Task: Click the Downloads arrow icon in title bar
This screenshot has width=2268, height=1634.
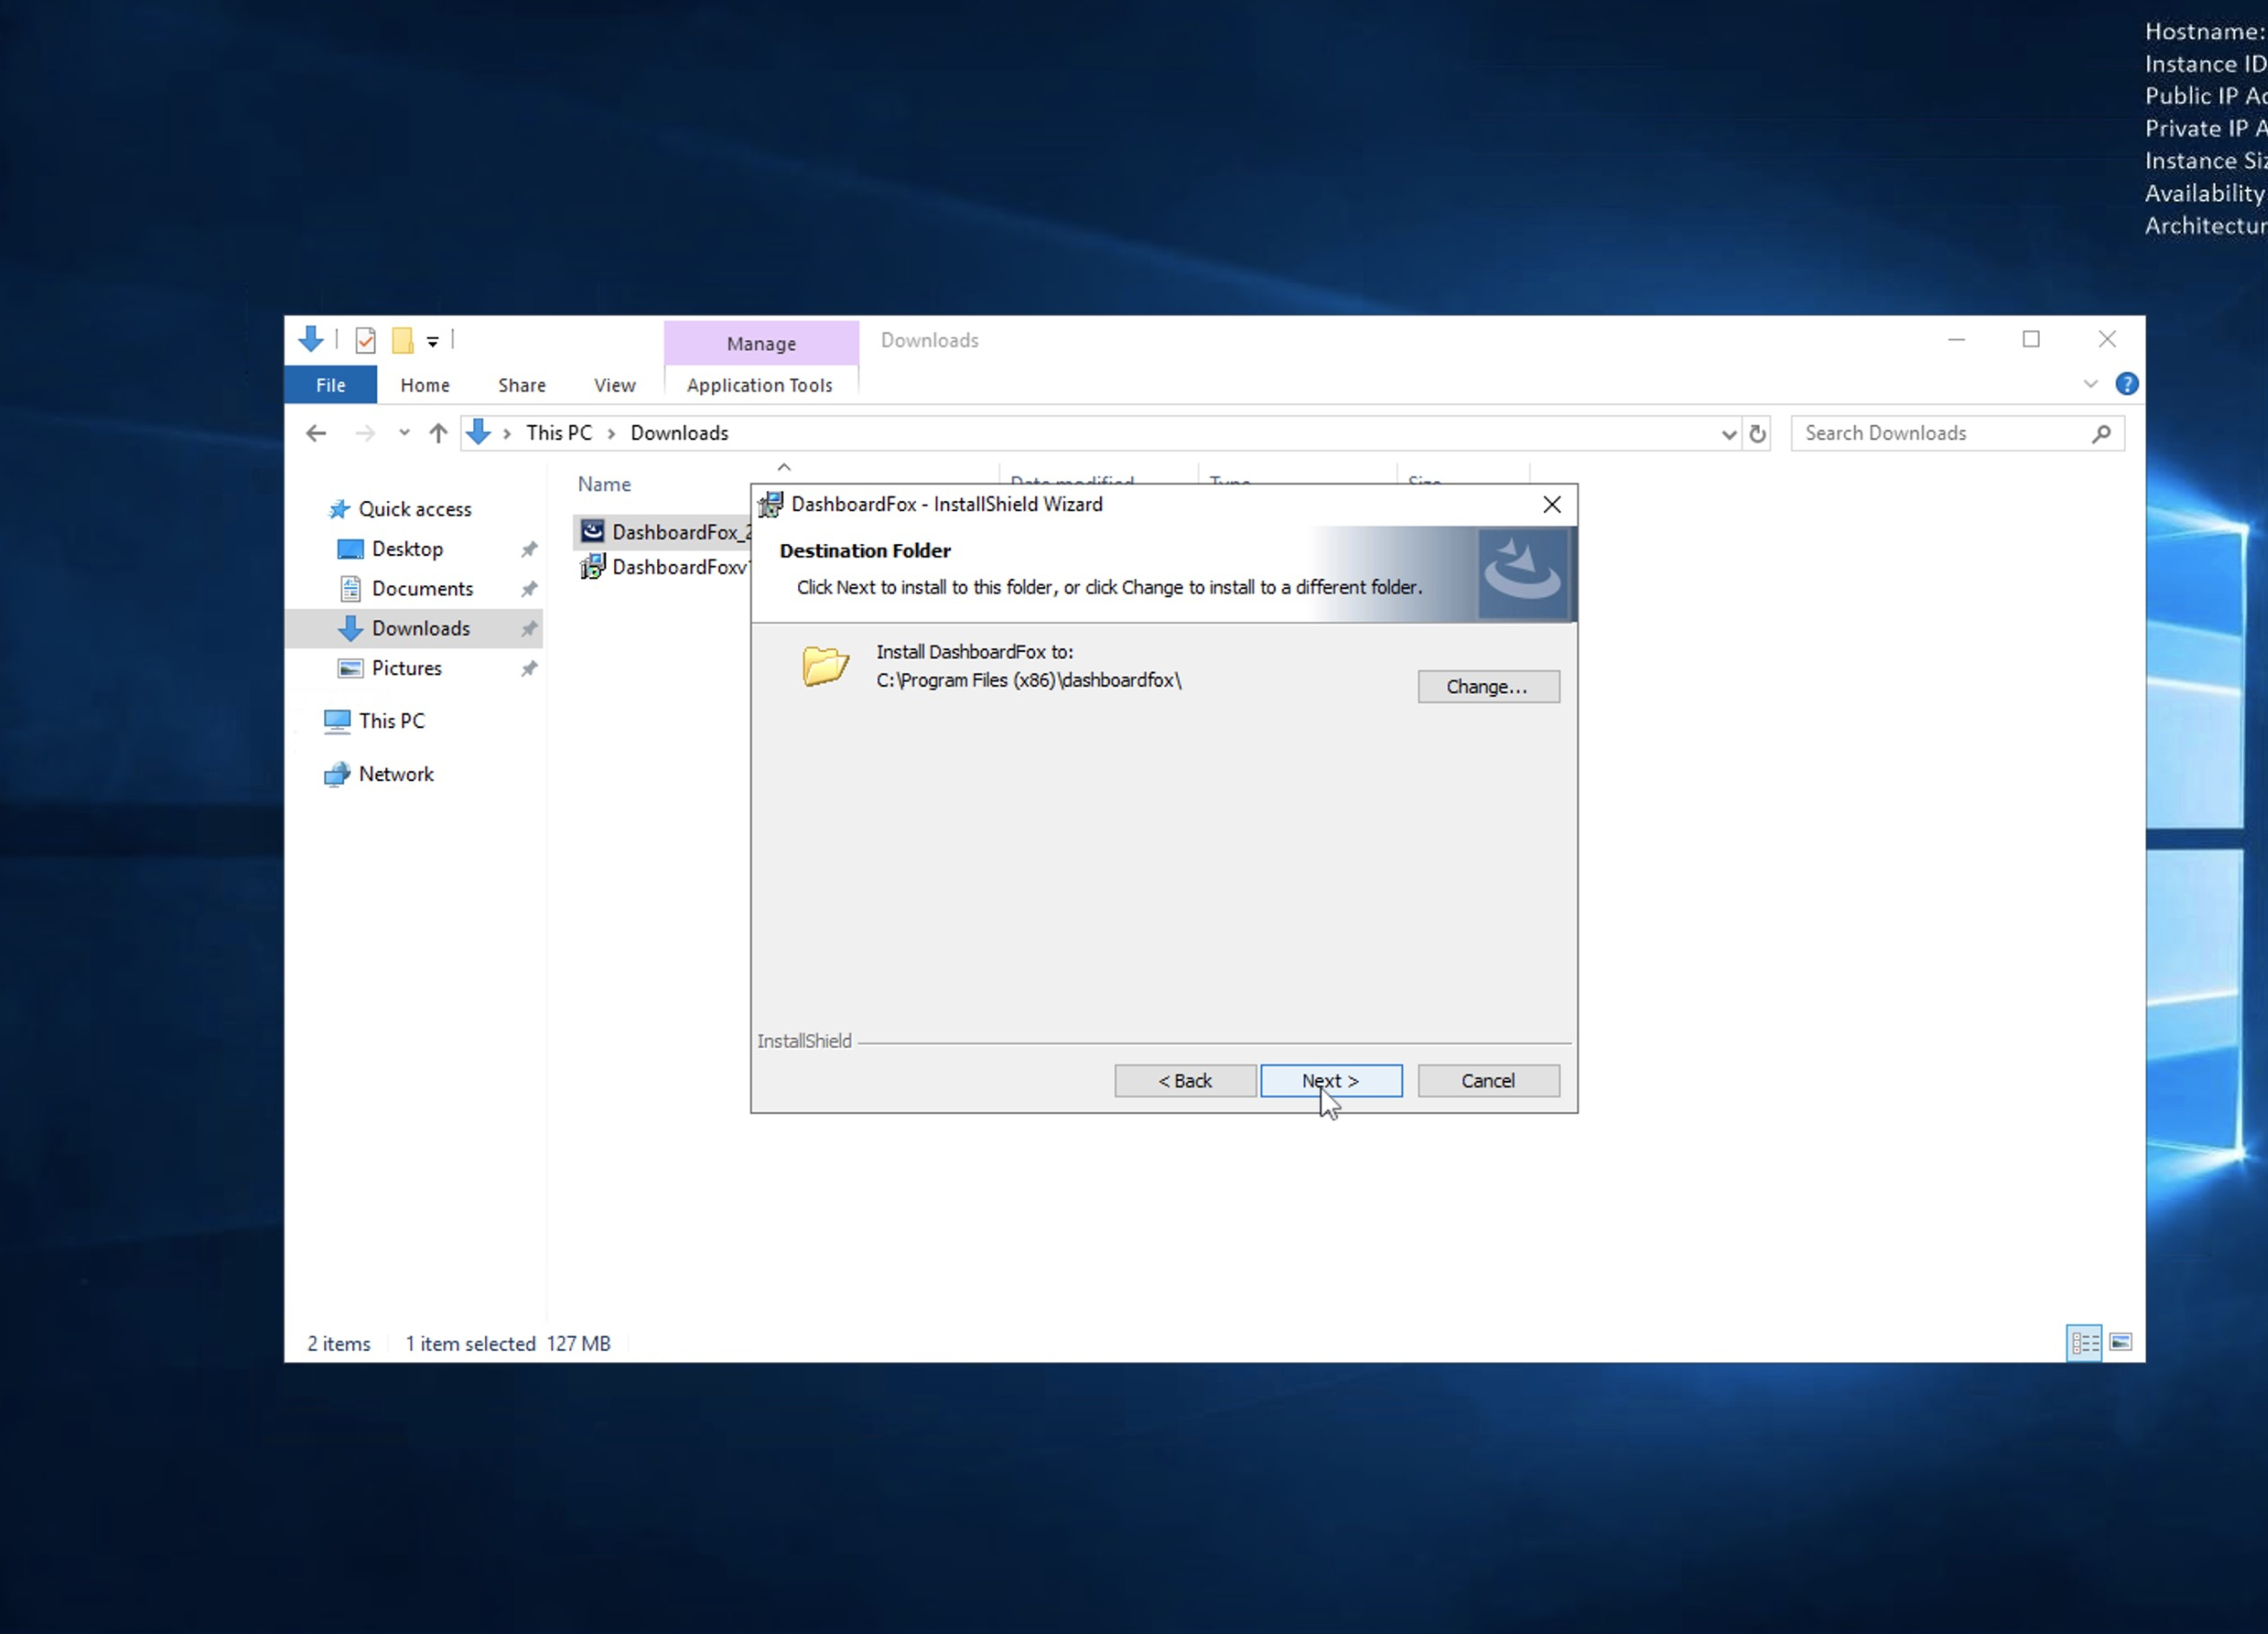Action: (x=311, y=340)
